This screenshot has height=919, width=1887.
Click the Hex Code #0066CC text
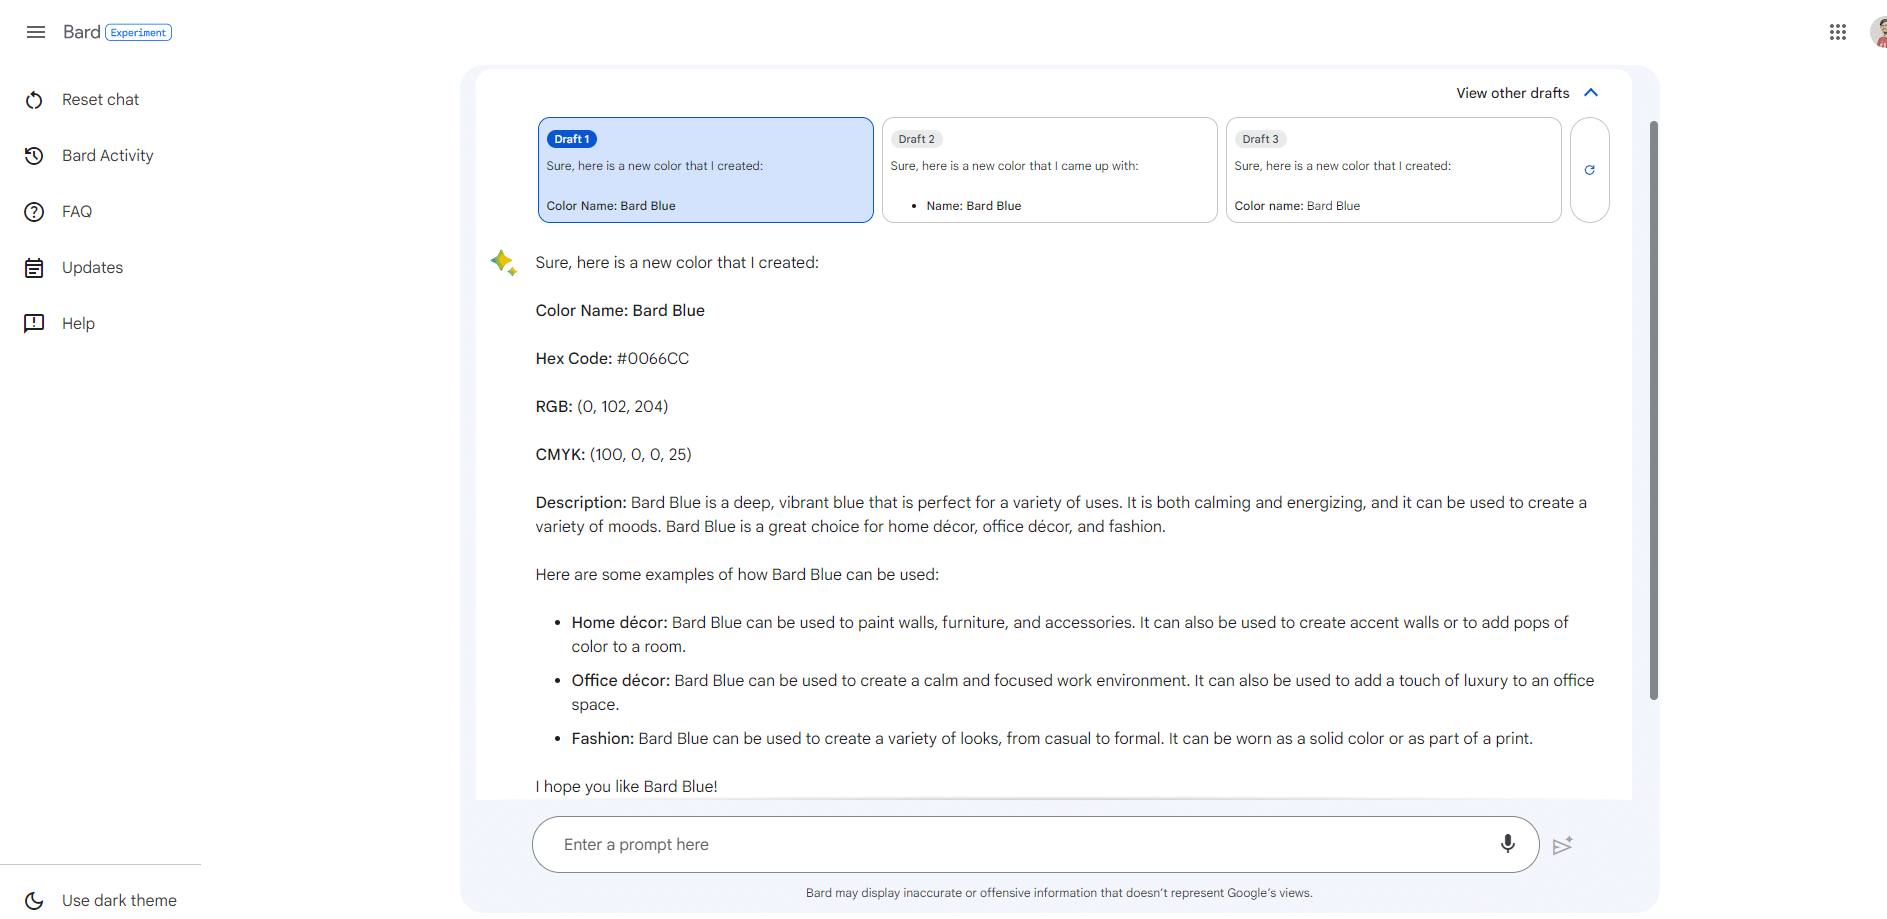[x=612, y=359]
